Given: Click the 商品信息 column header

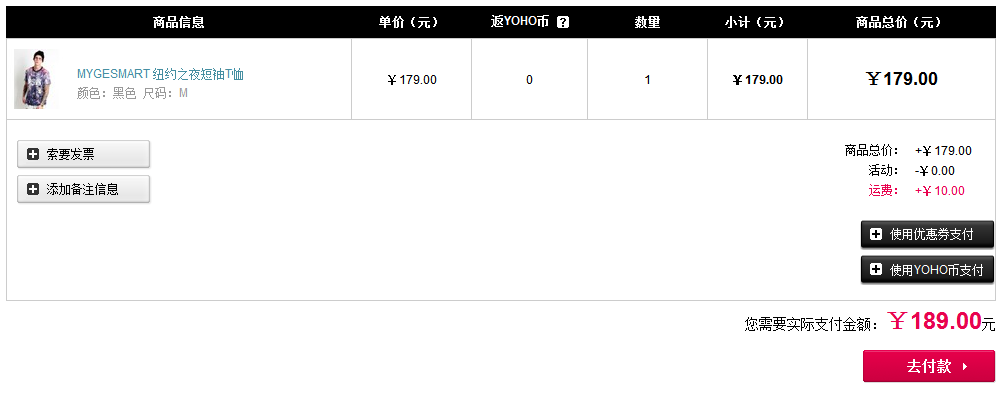Looking at the screenshot, I should click(179, 22).
